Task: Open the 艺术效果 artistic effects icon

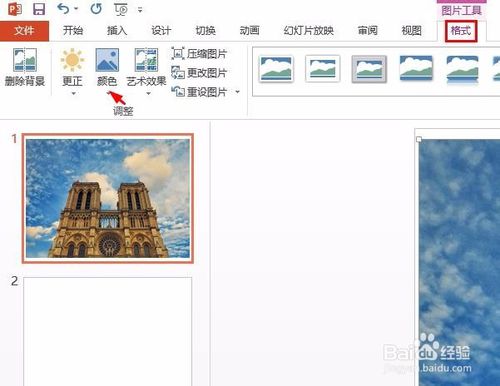Action: coord(146,60)
